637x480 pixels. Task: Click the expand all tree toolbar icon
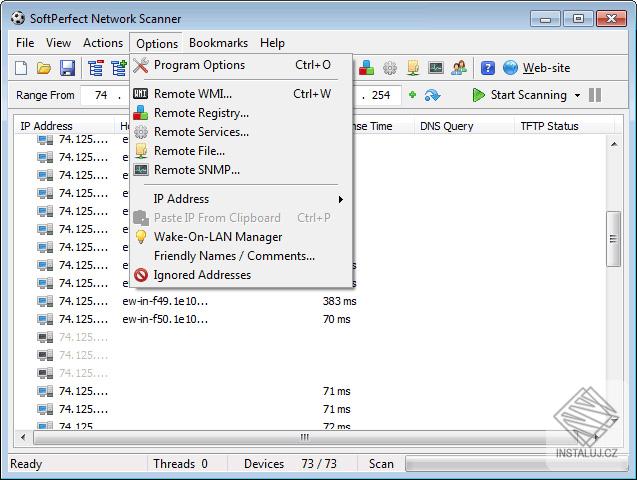pos(119,68)
